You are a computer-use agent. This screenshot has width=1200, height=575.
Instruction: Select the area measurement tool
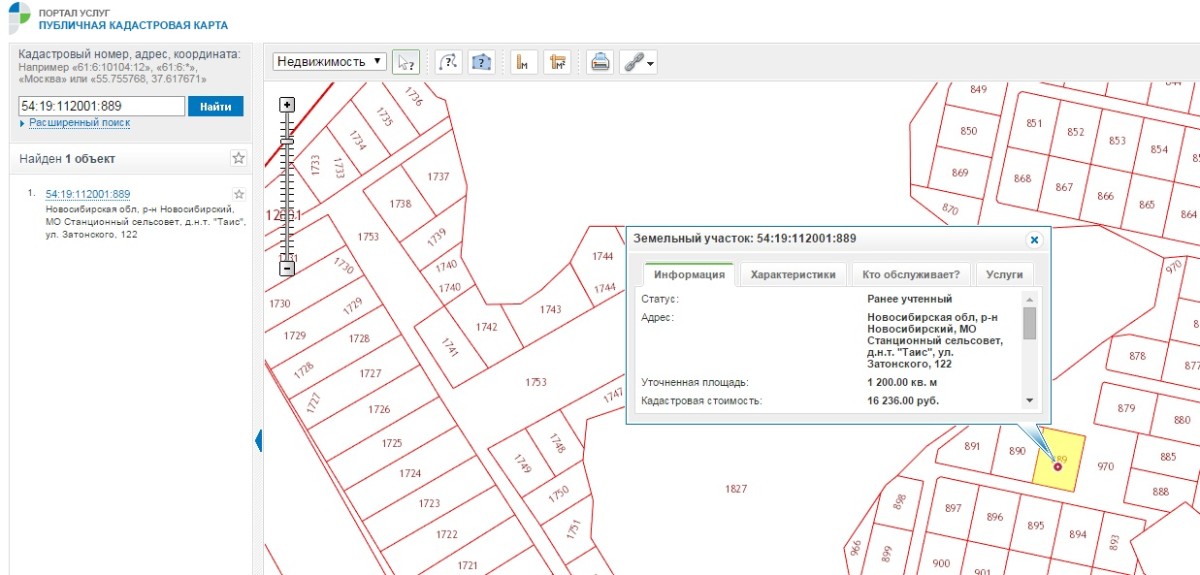click(557, 62)
